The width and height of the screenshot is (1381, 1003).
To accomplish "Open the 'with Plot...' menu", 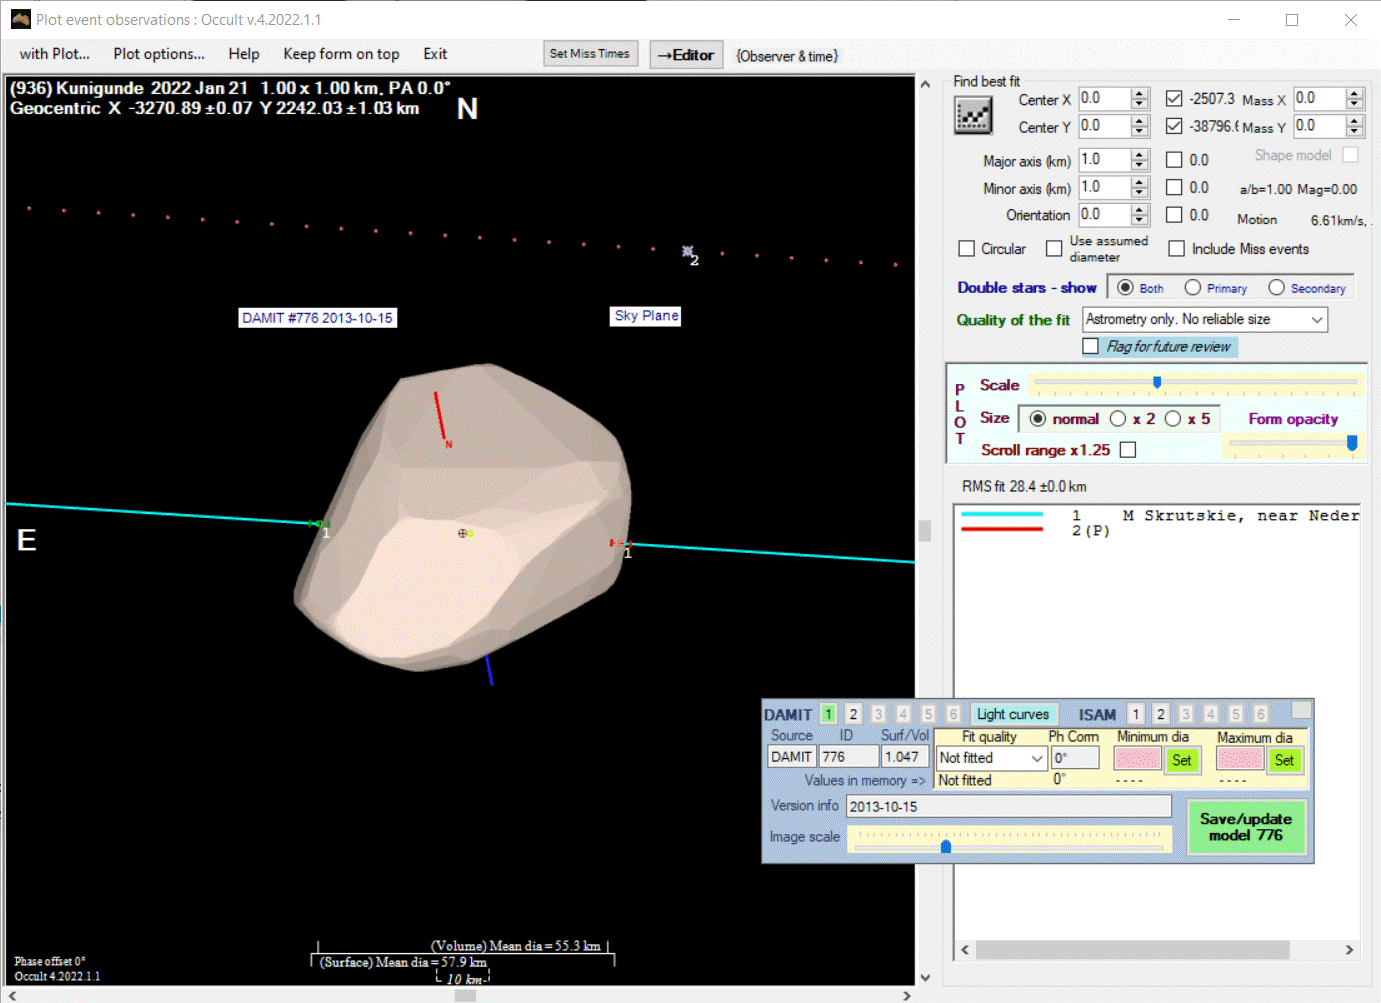I will pyautogui.click(x=55, y=54).
